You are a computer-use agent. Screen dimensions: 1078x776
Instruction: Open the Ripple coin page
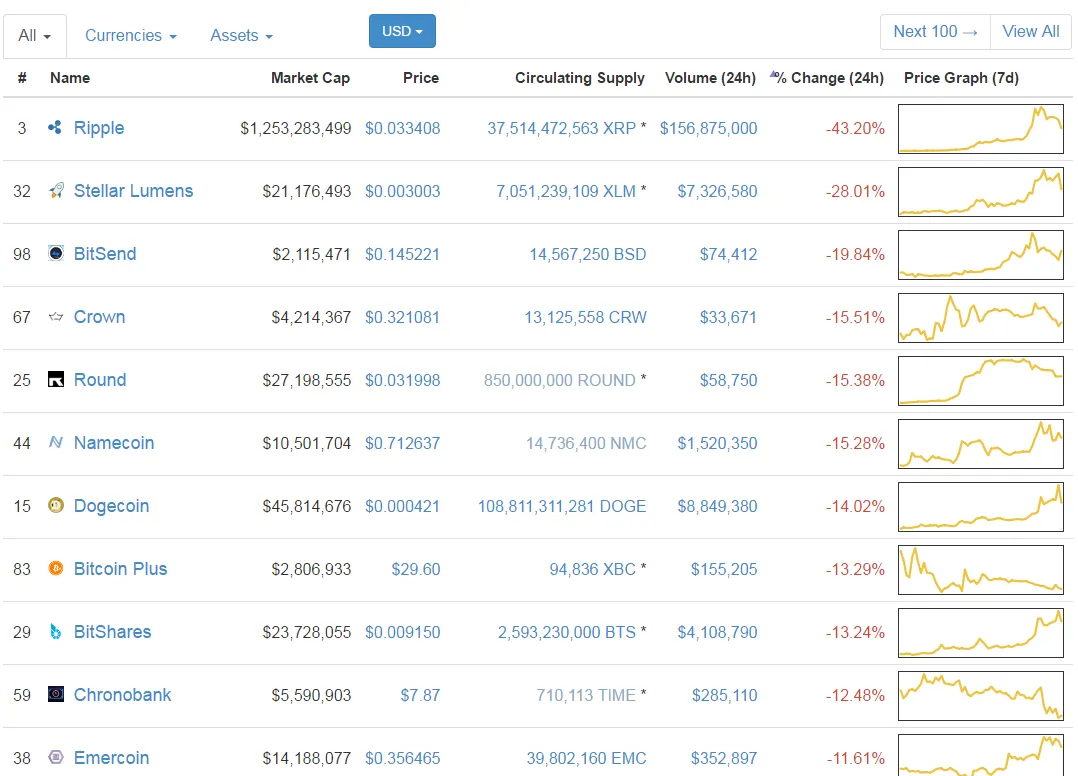pos(99,128)
